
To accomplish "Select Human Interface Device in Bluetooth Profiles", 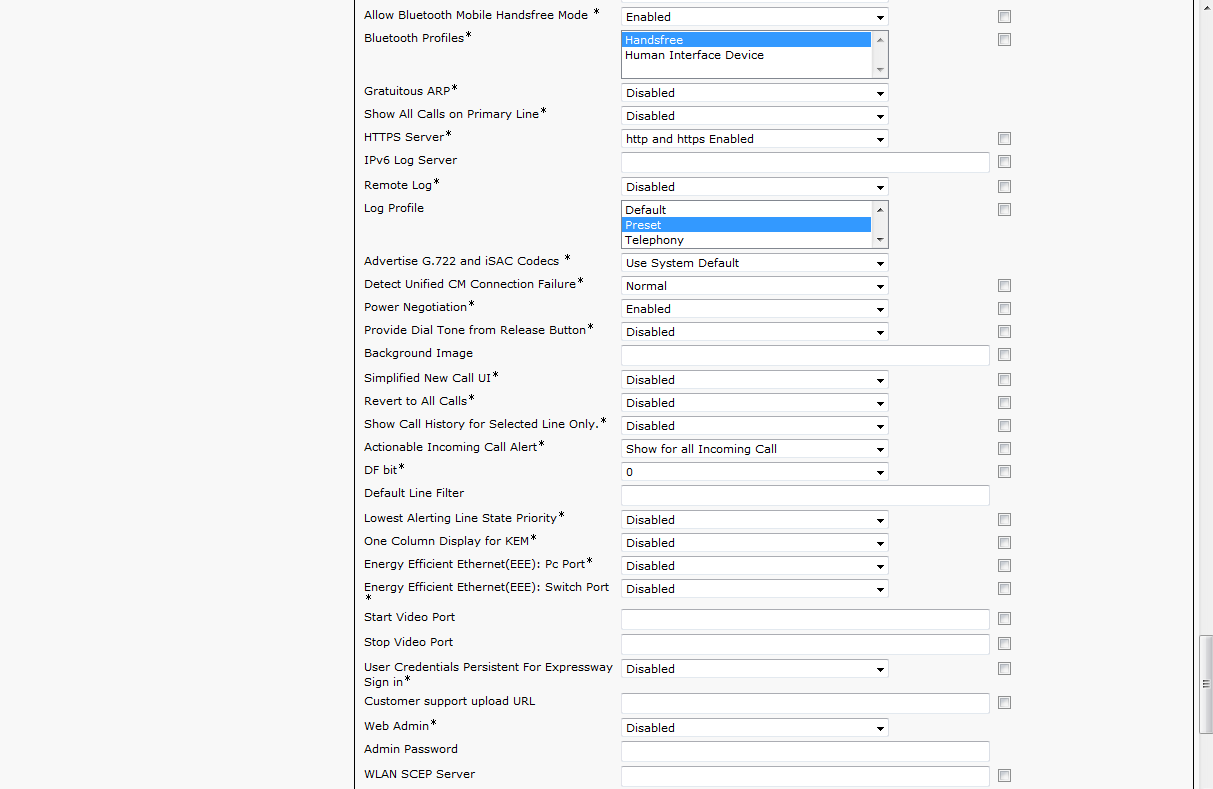I will [694, 56].
